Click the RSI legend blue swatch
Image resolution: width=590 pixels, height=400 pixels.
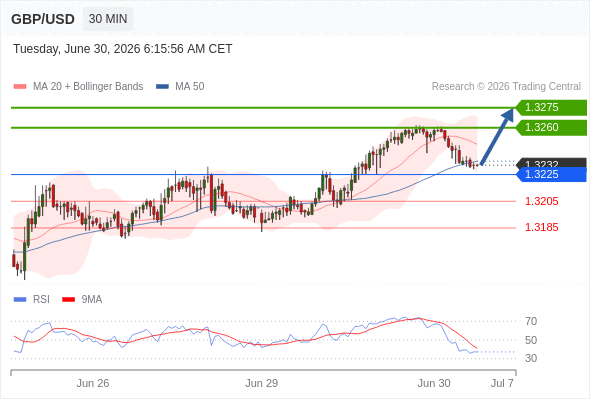pyautogui.click(x=20, y=300)
